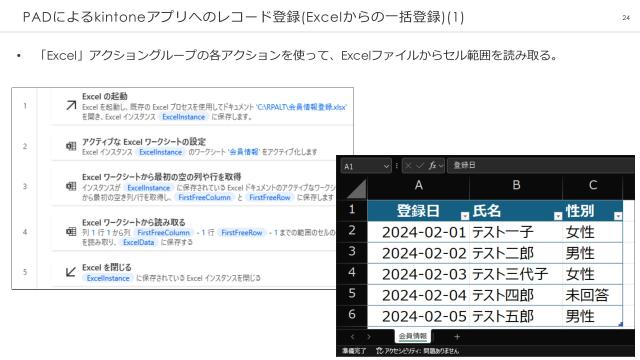Screen dimensions: 640x360
Task: Click the Excel icon of step 2 worksheet setting
Action: (71, 146)
